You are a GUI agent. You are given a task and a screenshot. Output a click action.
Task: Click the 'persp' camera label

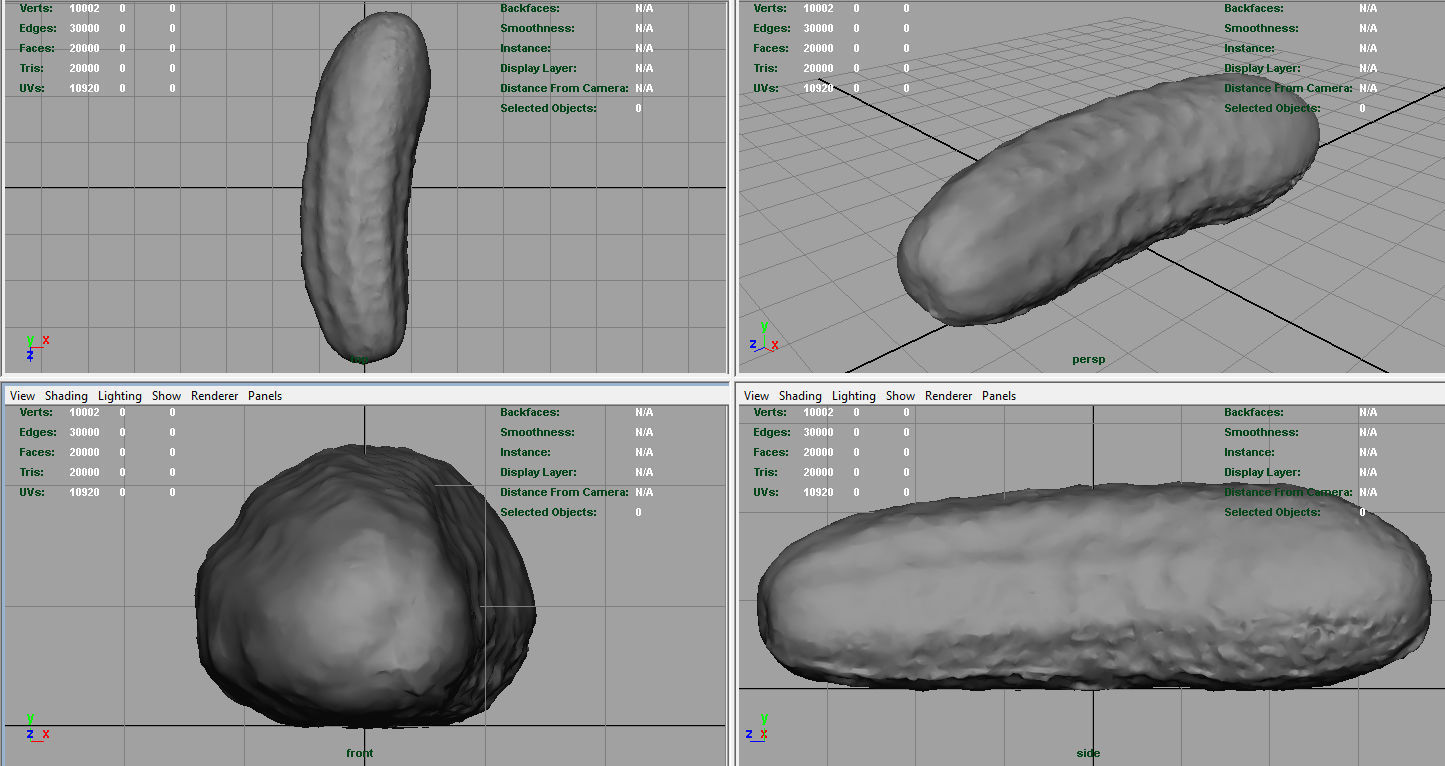click(x=1088, y=359)
